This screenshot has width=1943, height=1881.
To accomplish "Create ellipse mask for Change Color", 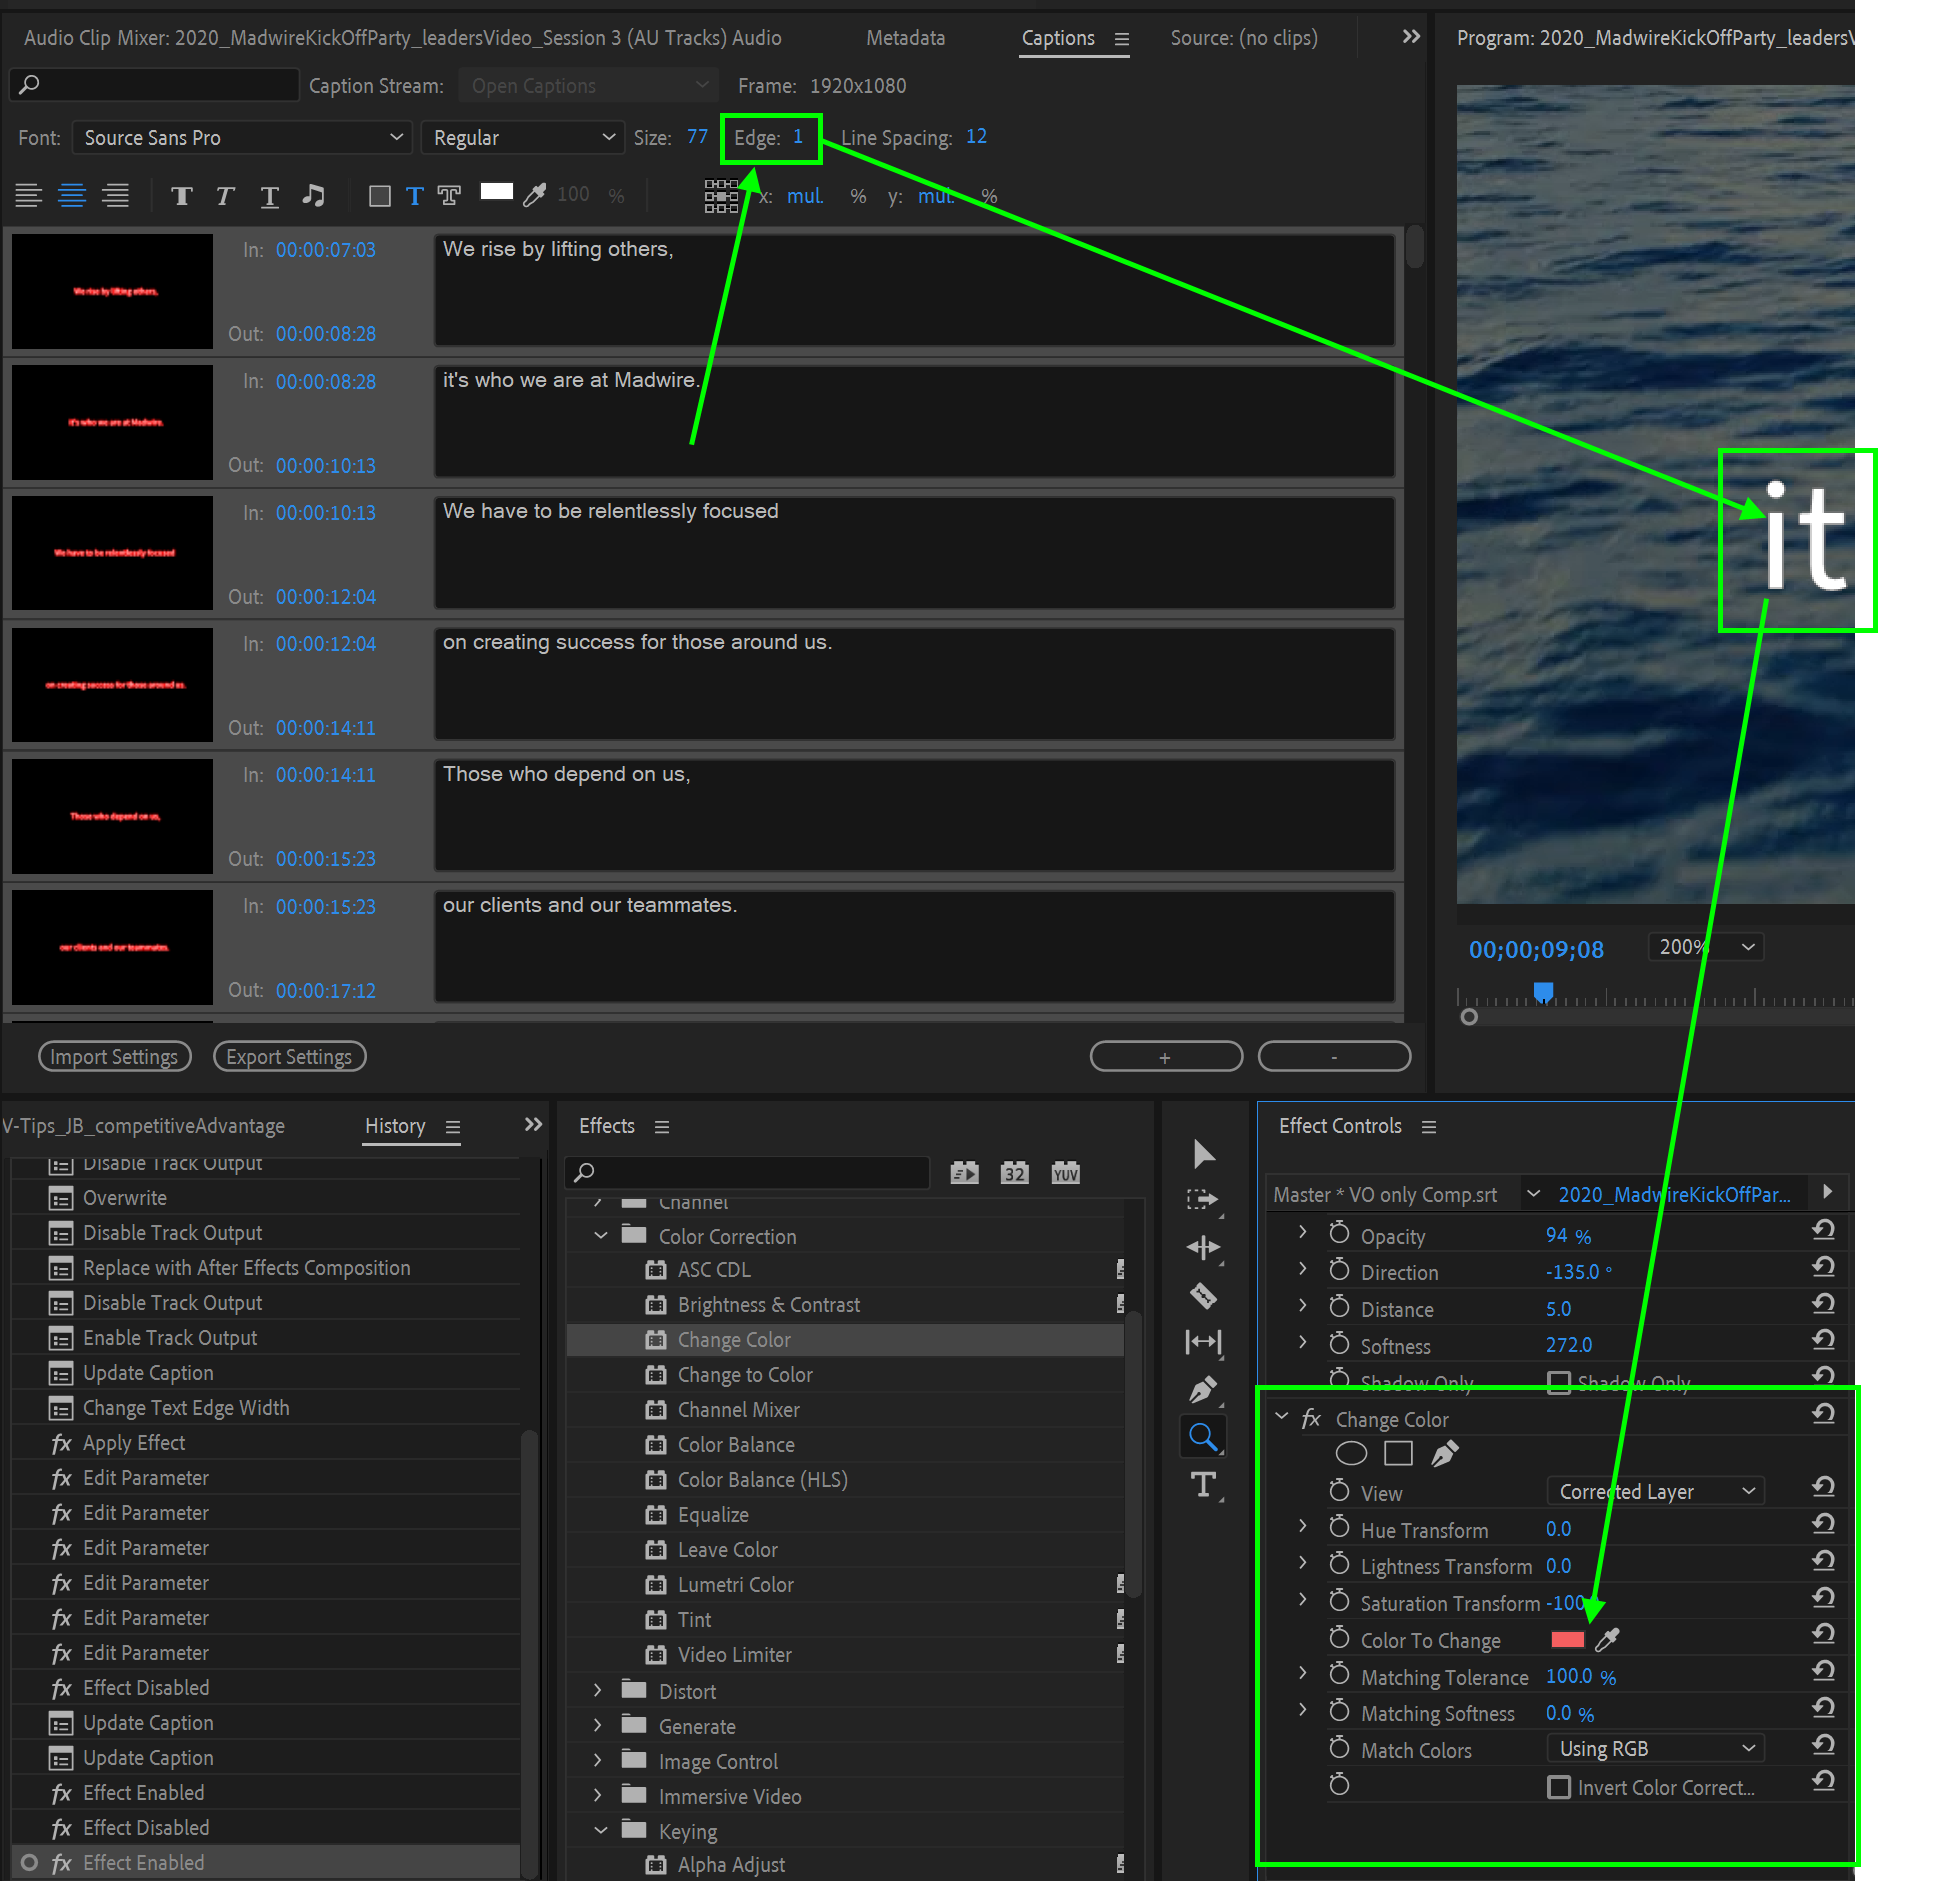I will pyautogui.click(x=1351, y=1454).
